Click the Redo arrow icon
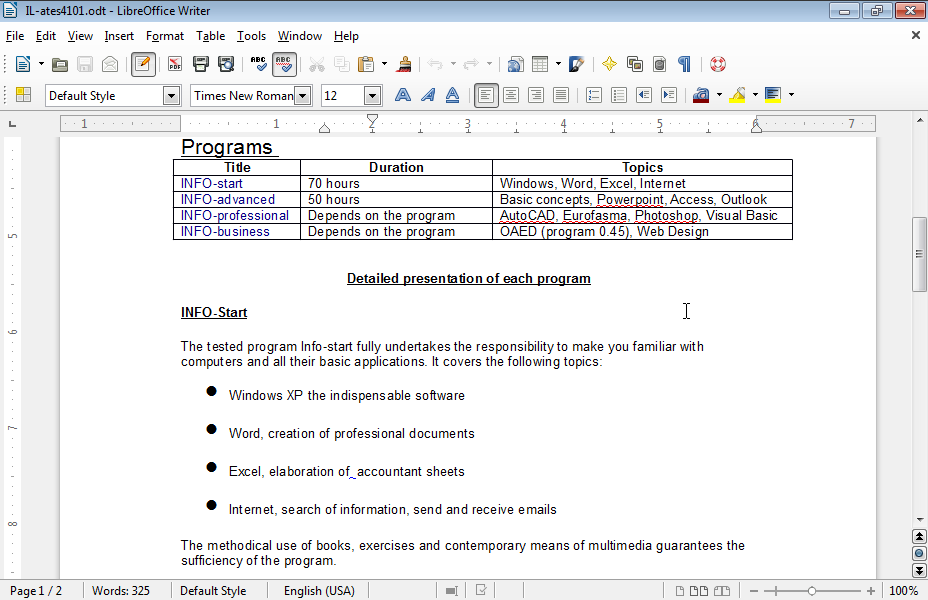Image resolution: width=928 pixels, height=600 pixels. 471,64
